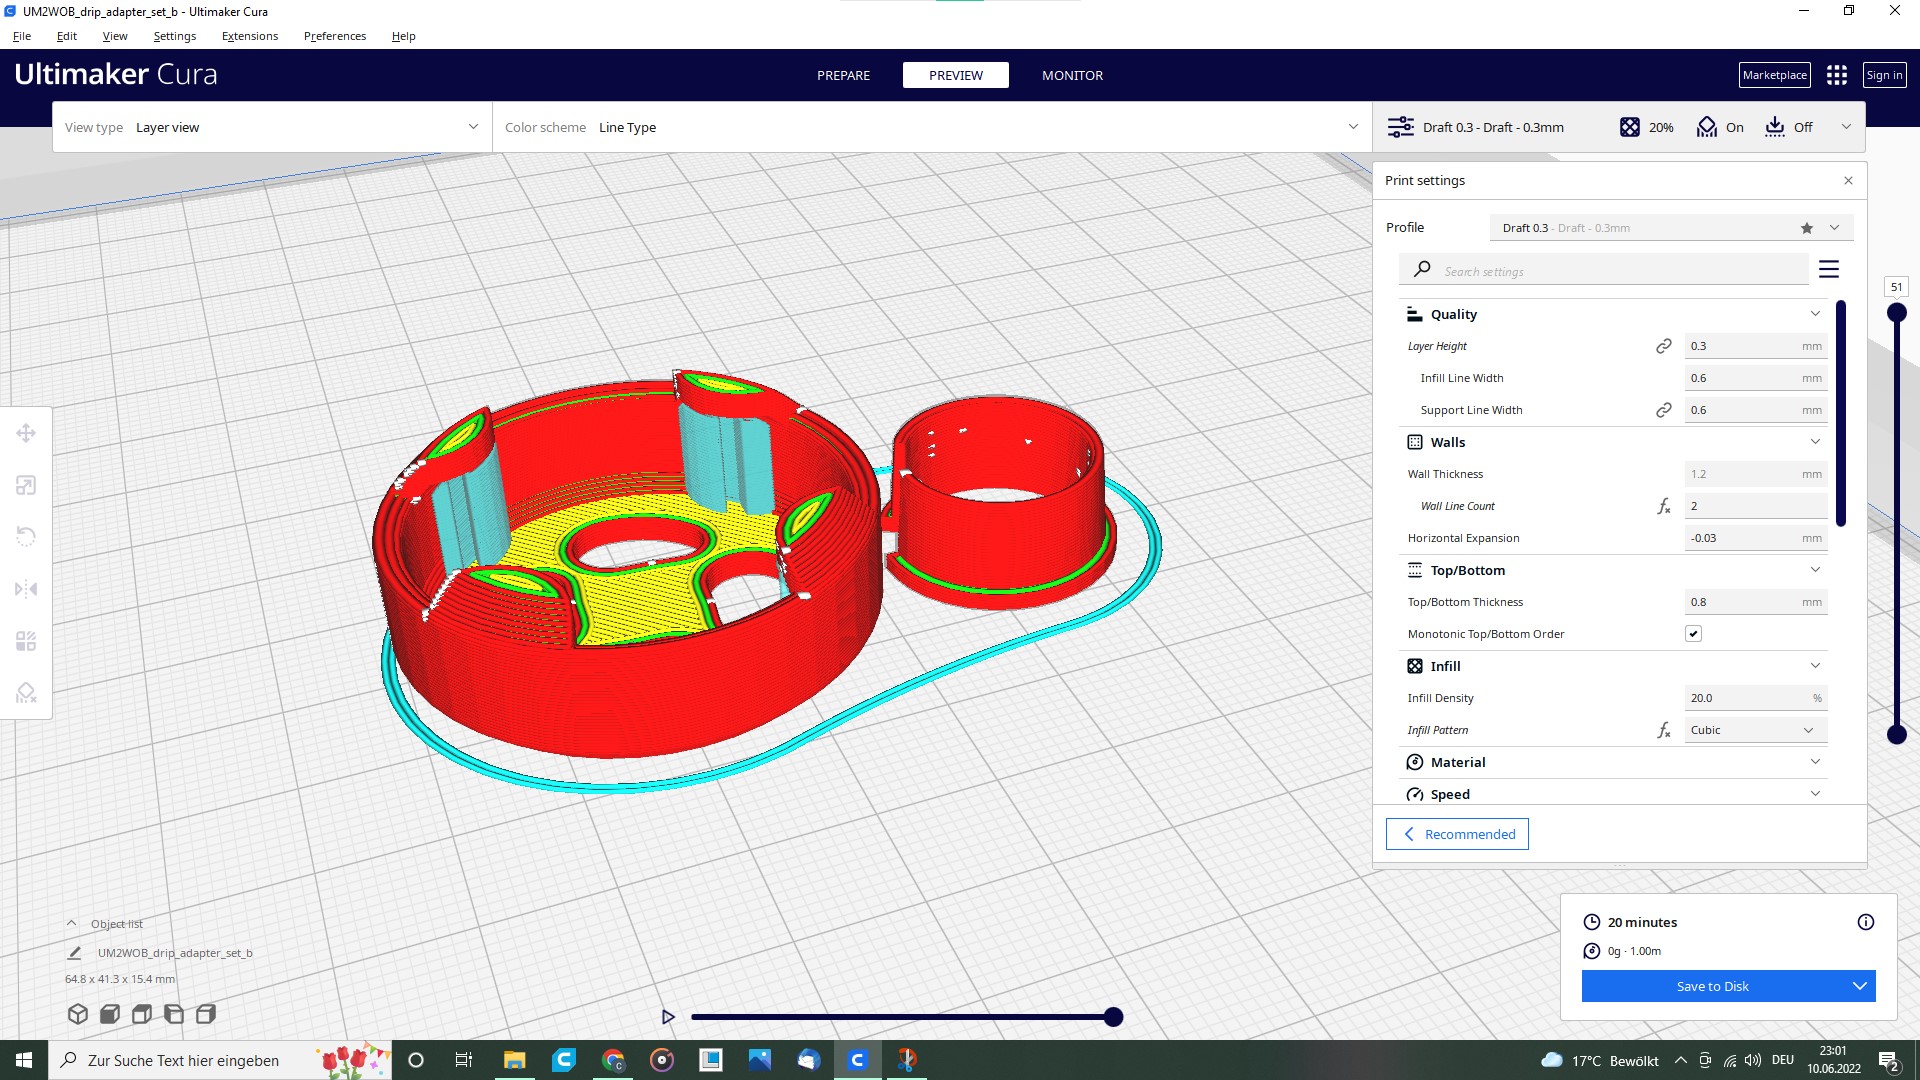The image size is (1920, 1080).
Task: Collapse the Walls settings section
Action: 1815,442
